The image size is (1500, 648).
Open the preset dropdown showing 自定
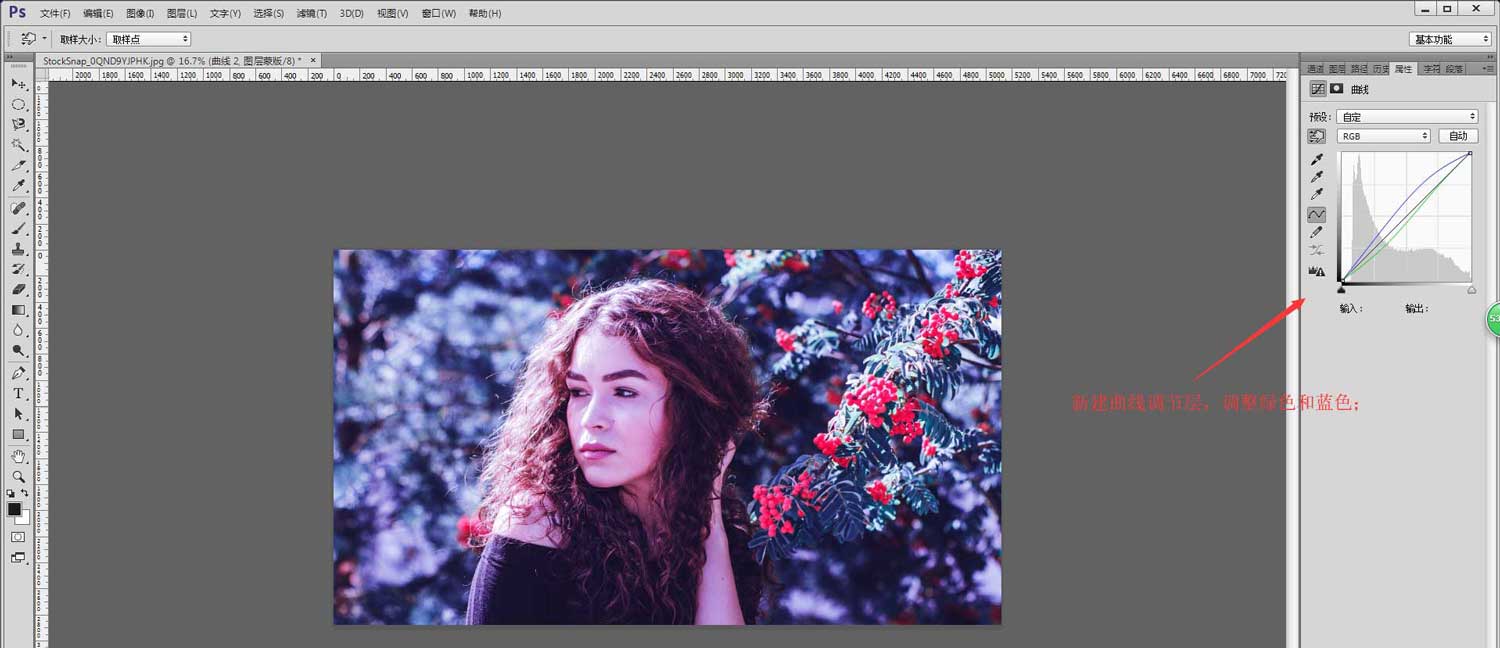[x=1407, y=117]
